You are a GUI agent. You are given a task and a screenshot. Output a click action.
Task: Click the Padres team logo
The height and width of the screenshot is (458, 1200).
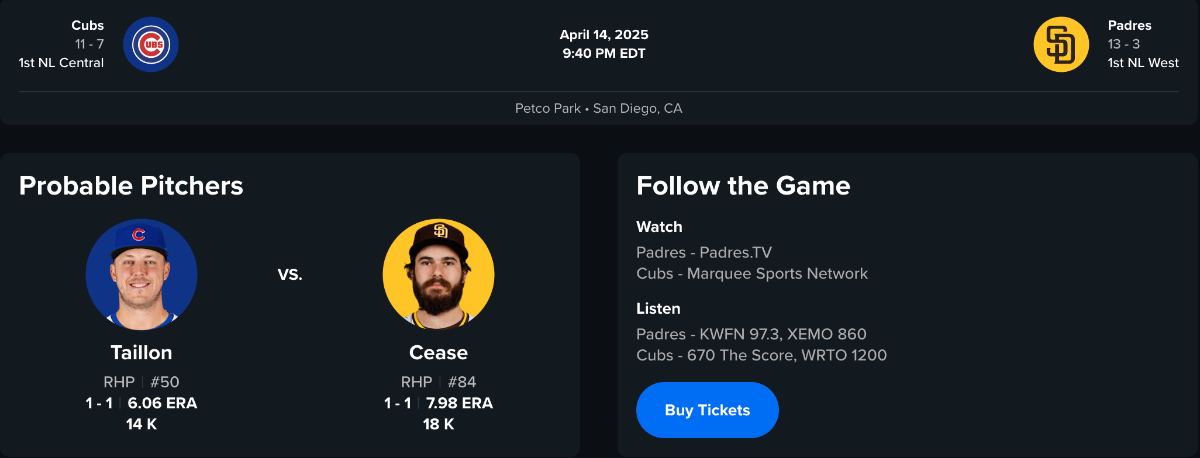(1061, 44)
